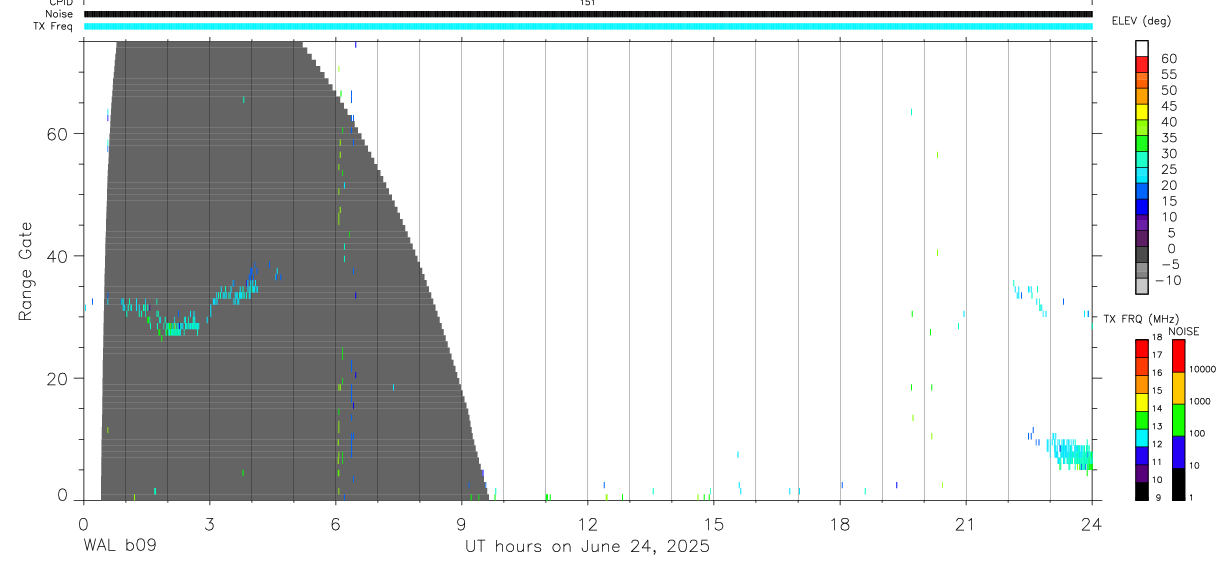The width and height of the screenshot is (1228, 567).
Task: Click hour '24' on the UT hours axis
Action: [1091, 523]
